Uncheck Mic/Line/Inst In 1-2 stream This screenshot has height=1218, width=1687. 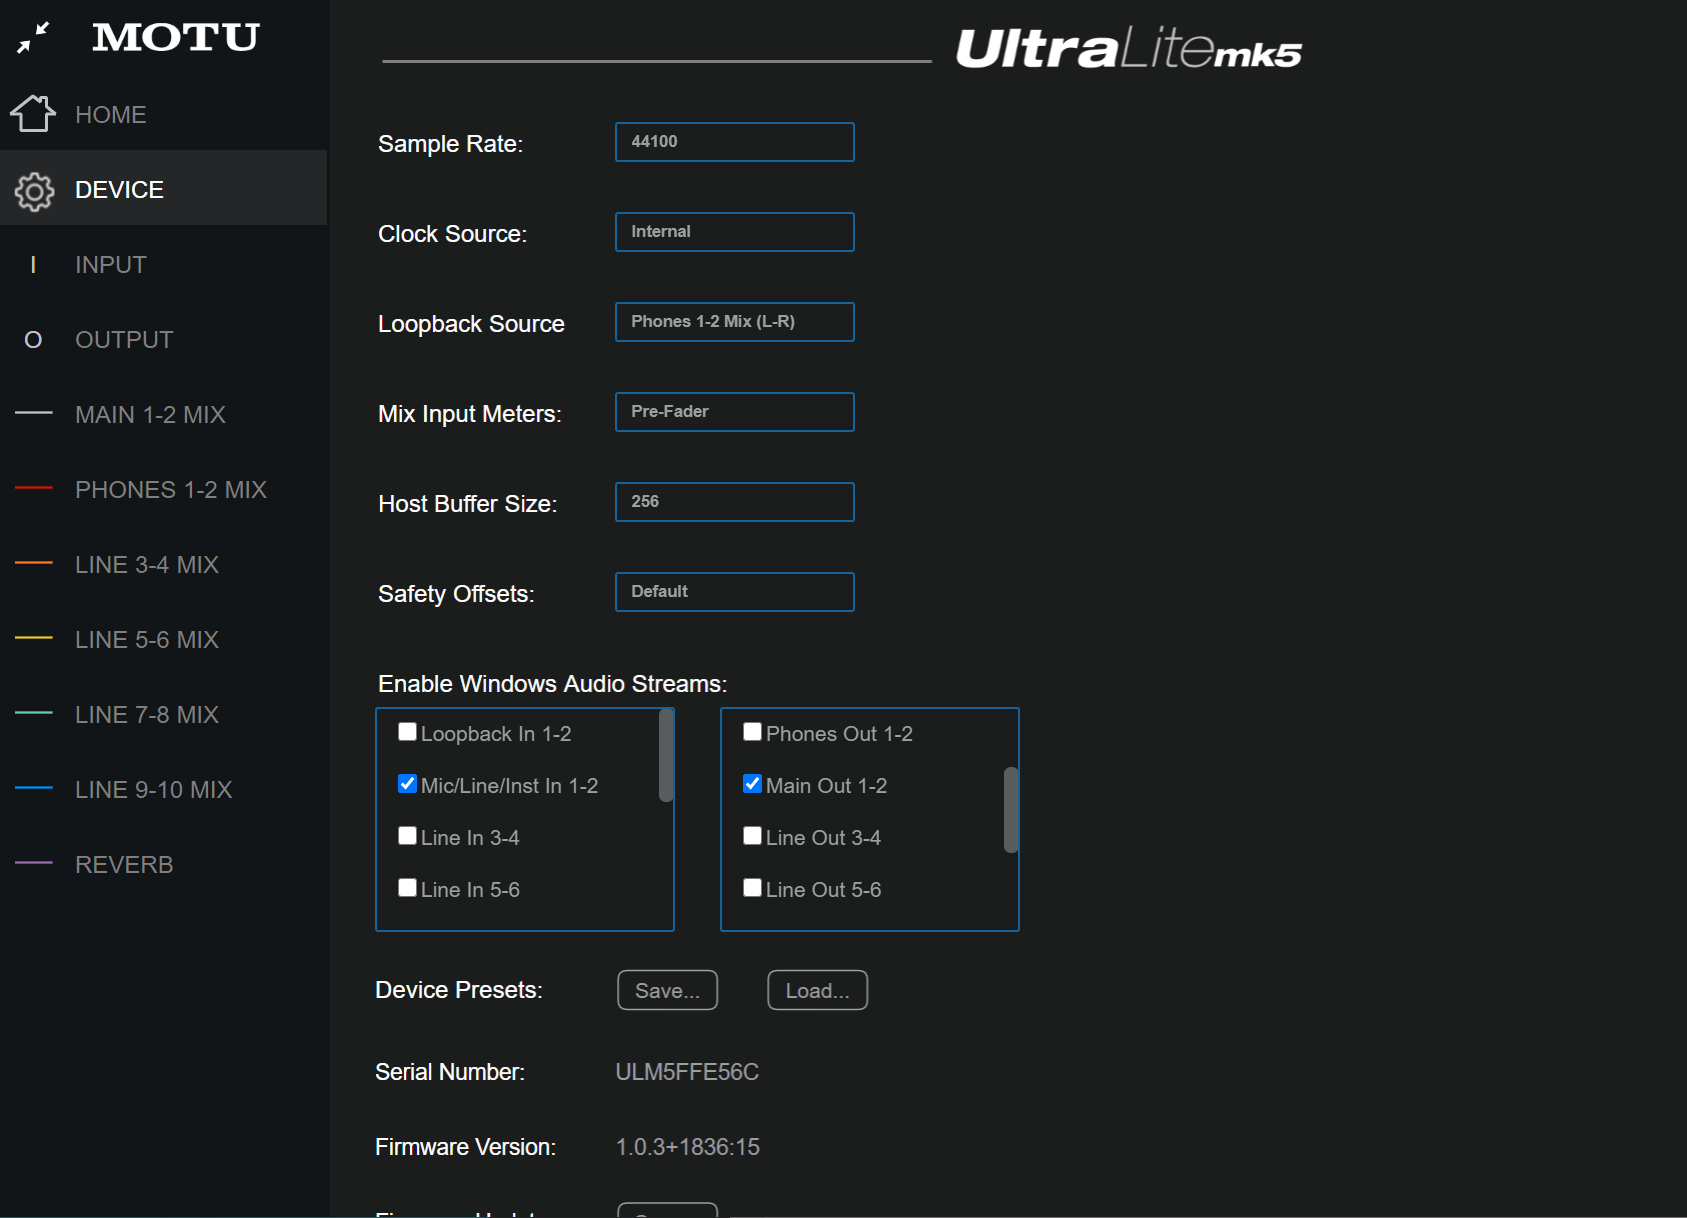(x=407, y=784)
